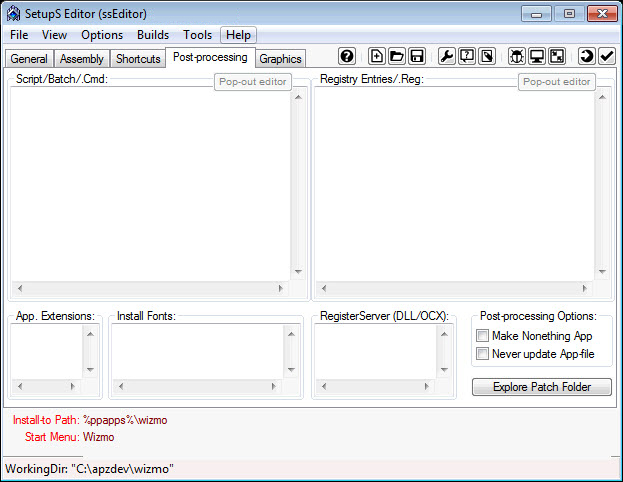Select the Post-processing tab
The image size is (623, 482).
tap(210, 58)
